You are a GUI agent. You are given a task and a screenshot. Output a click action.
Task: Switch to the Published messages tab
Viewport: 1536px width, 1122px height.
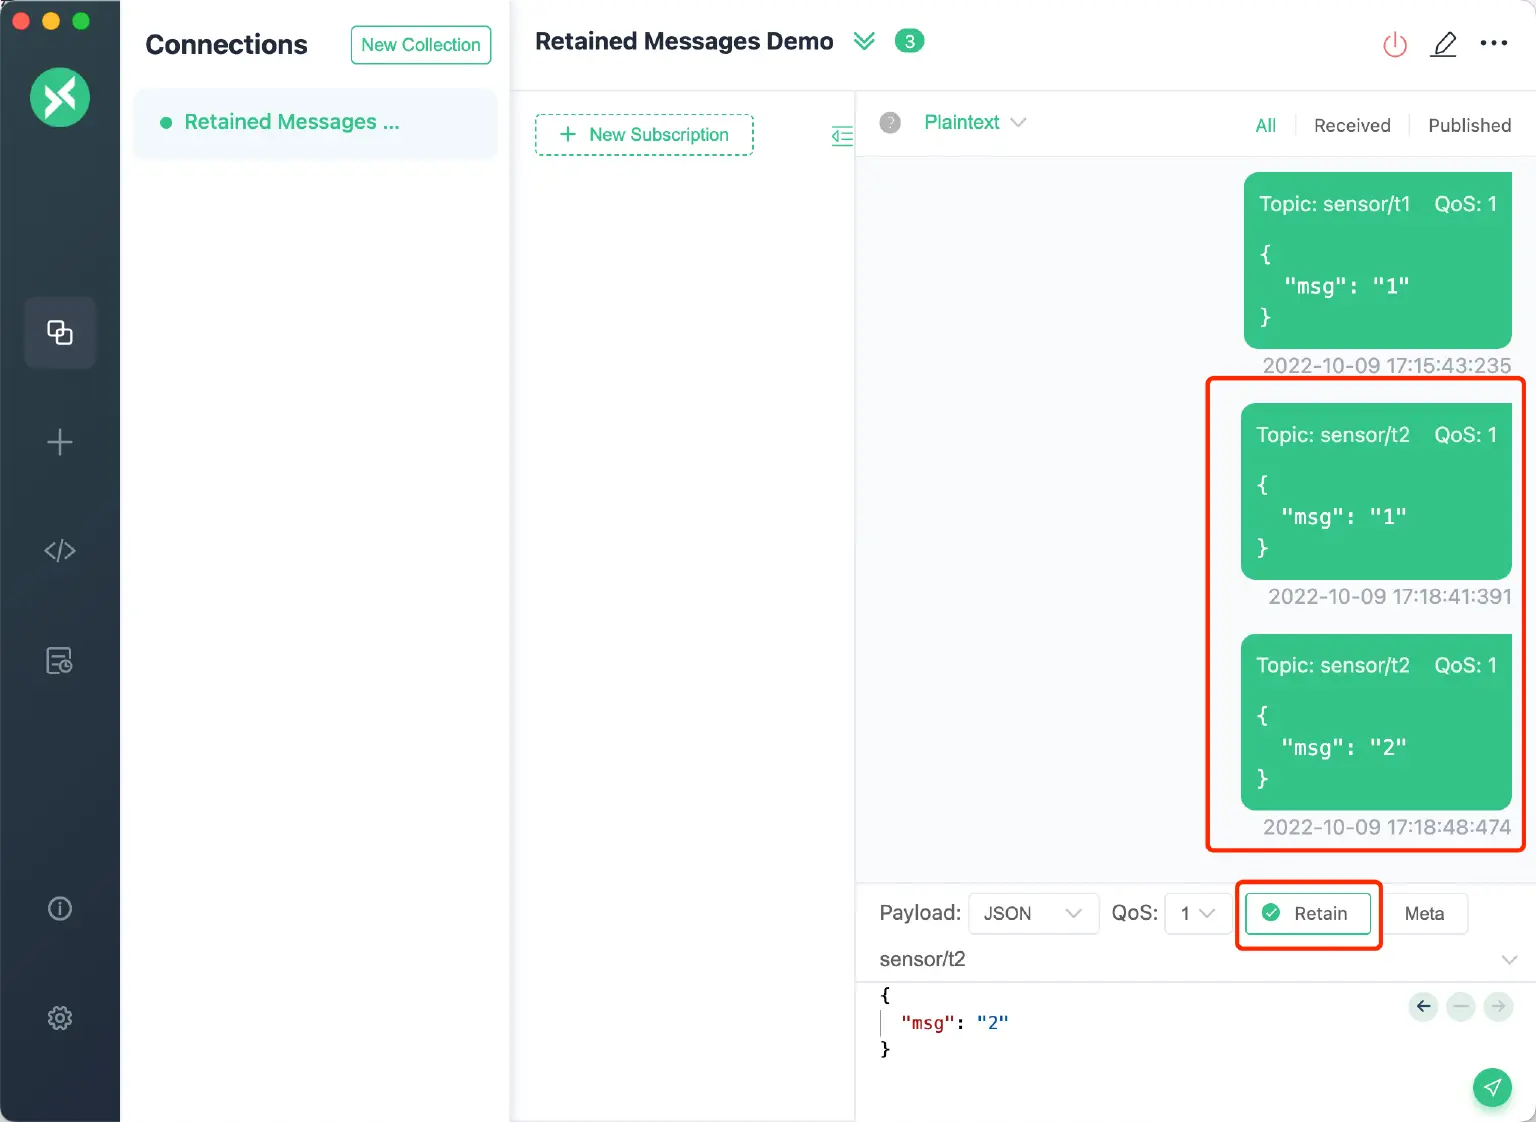(1469, 125)
